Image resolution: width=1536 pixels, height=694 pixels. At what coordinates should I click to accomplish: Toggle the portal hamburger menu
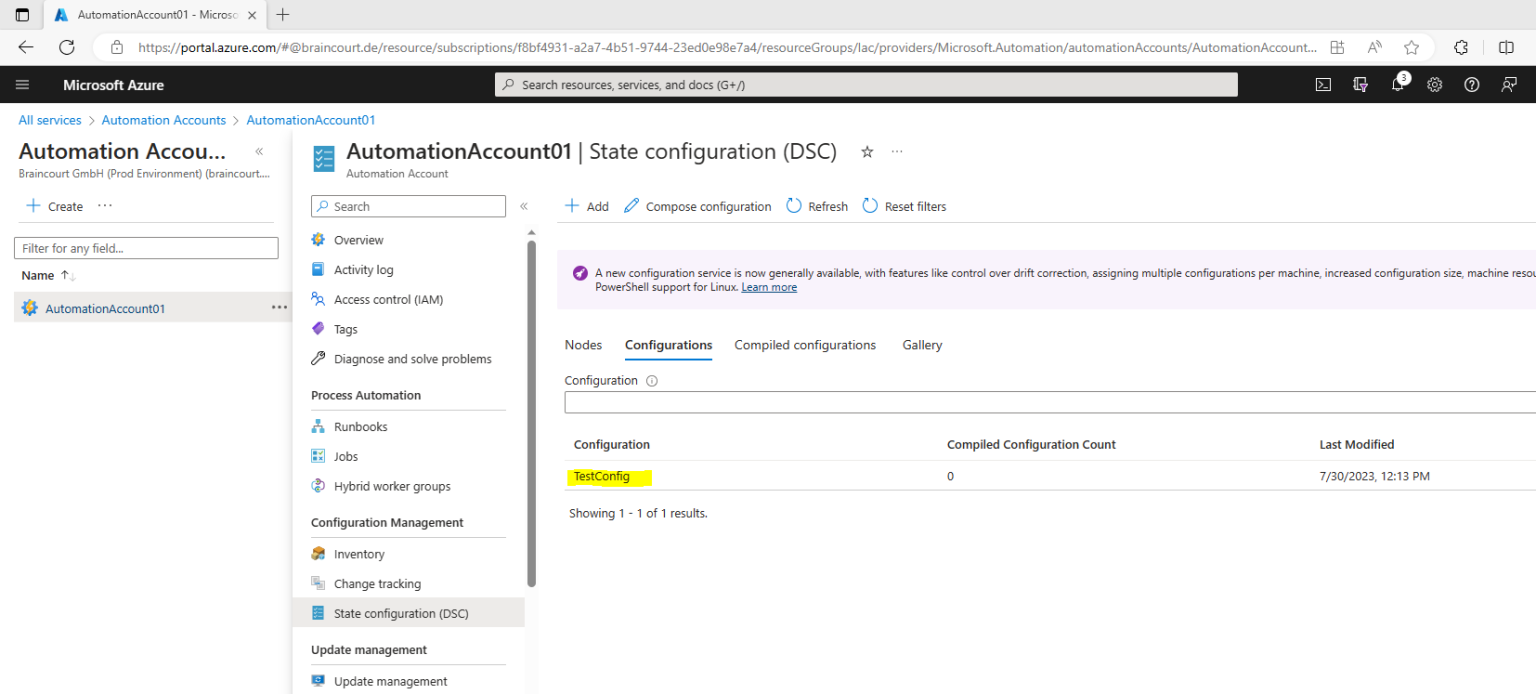tap(22, 84)
